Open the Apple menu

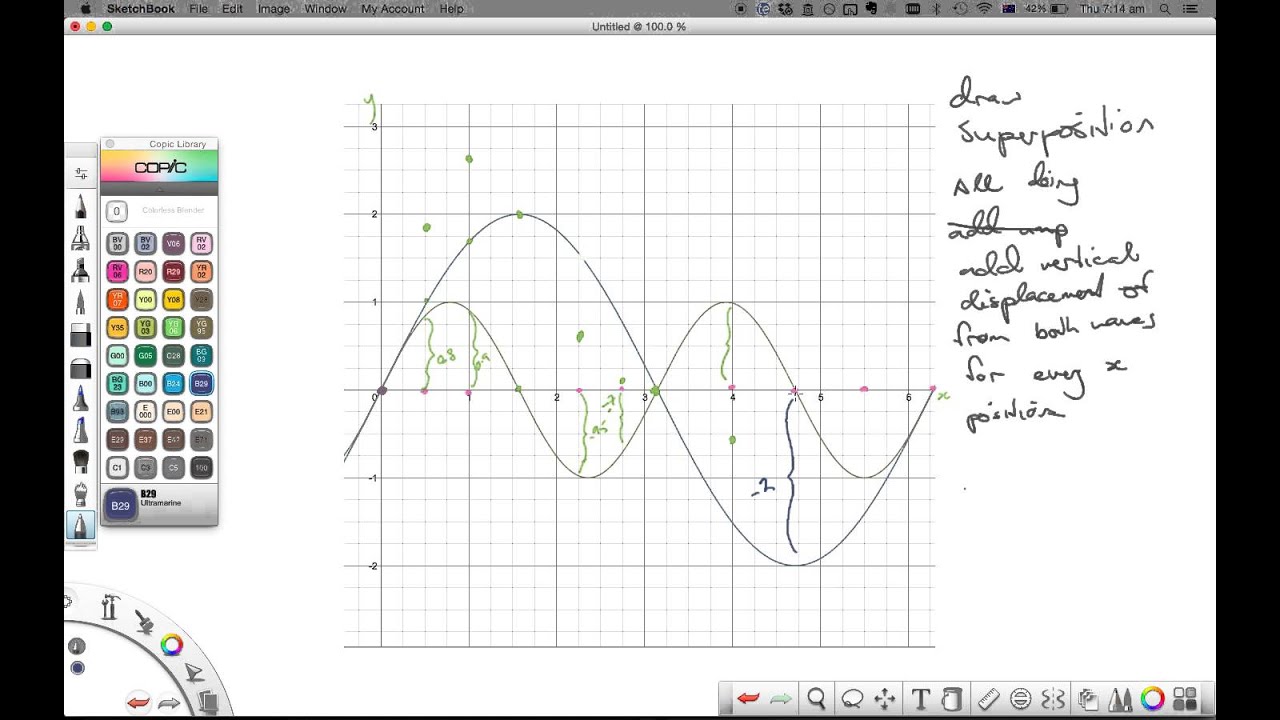85,9
